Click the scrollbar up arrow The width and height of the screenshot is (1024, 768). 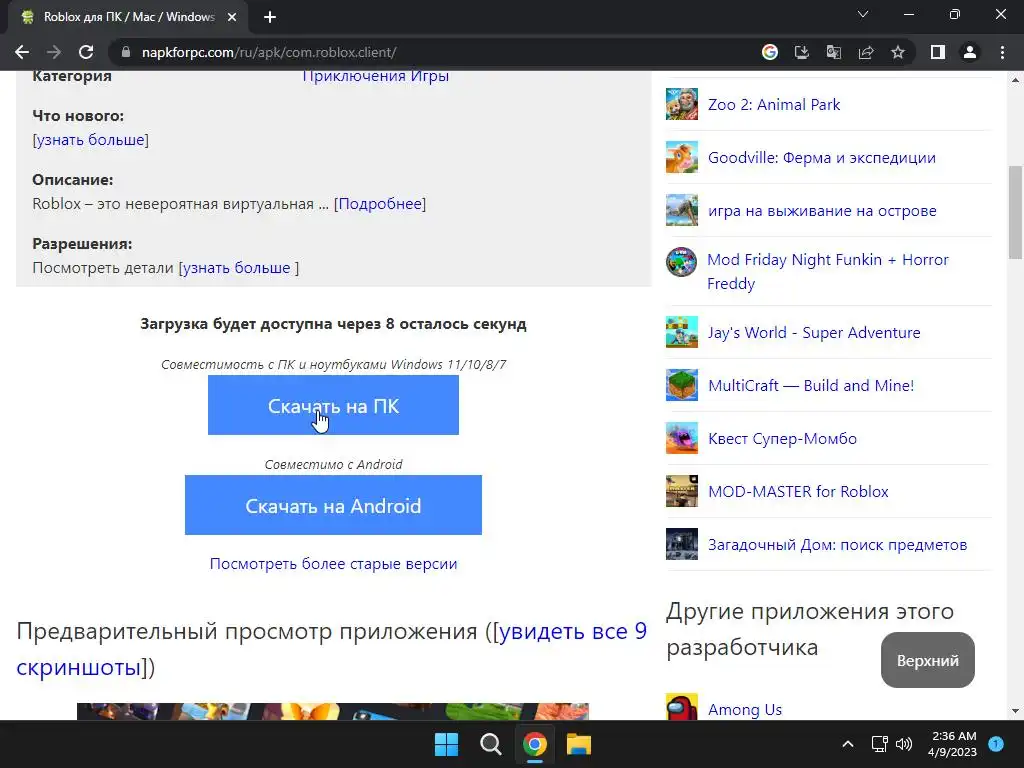click(1015, 80)
